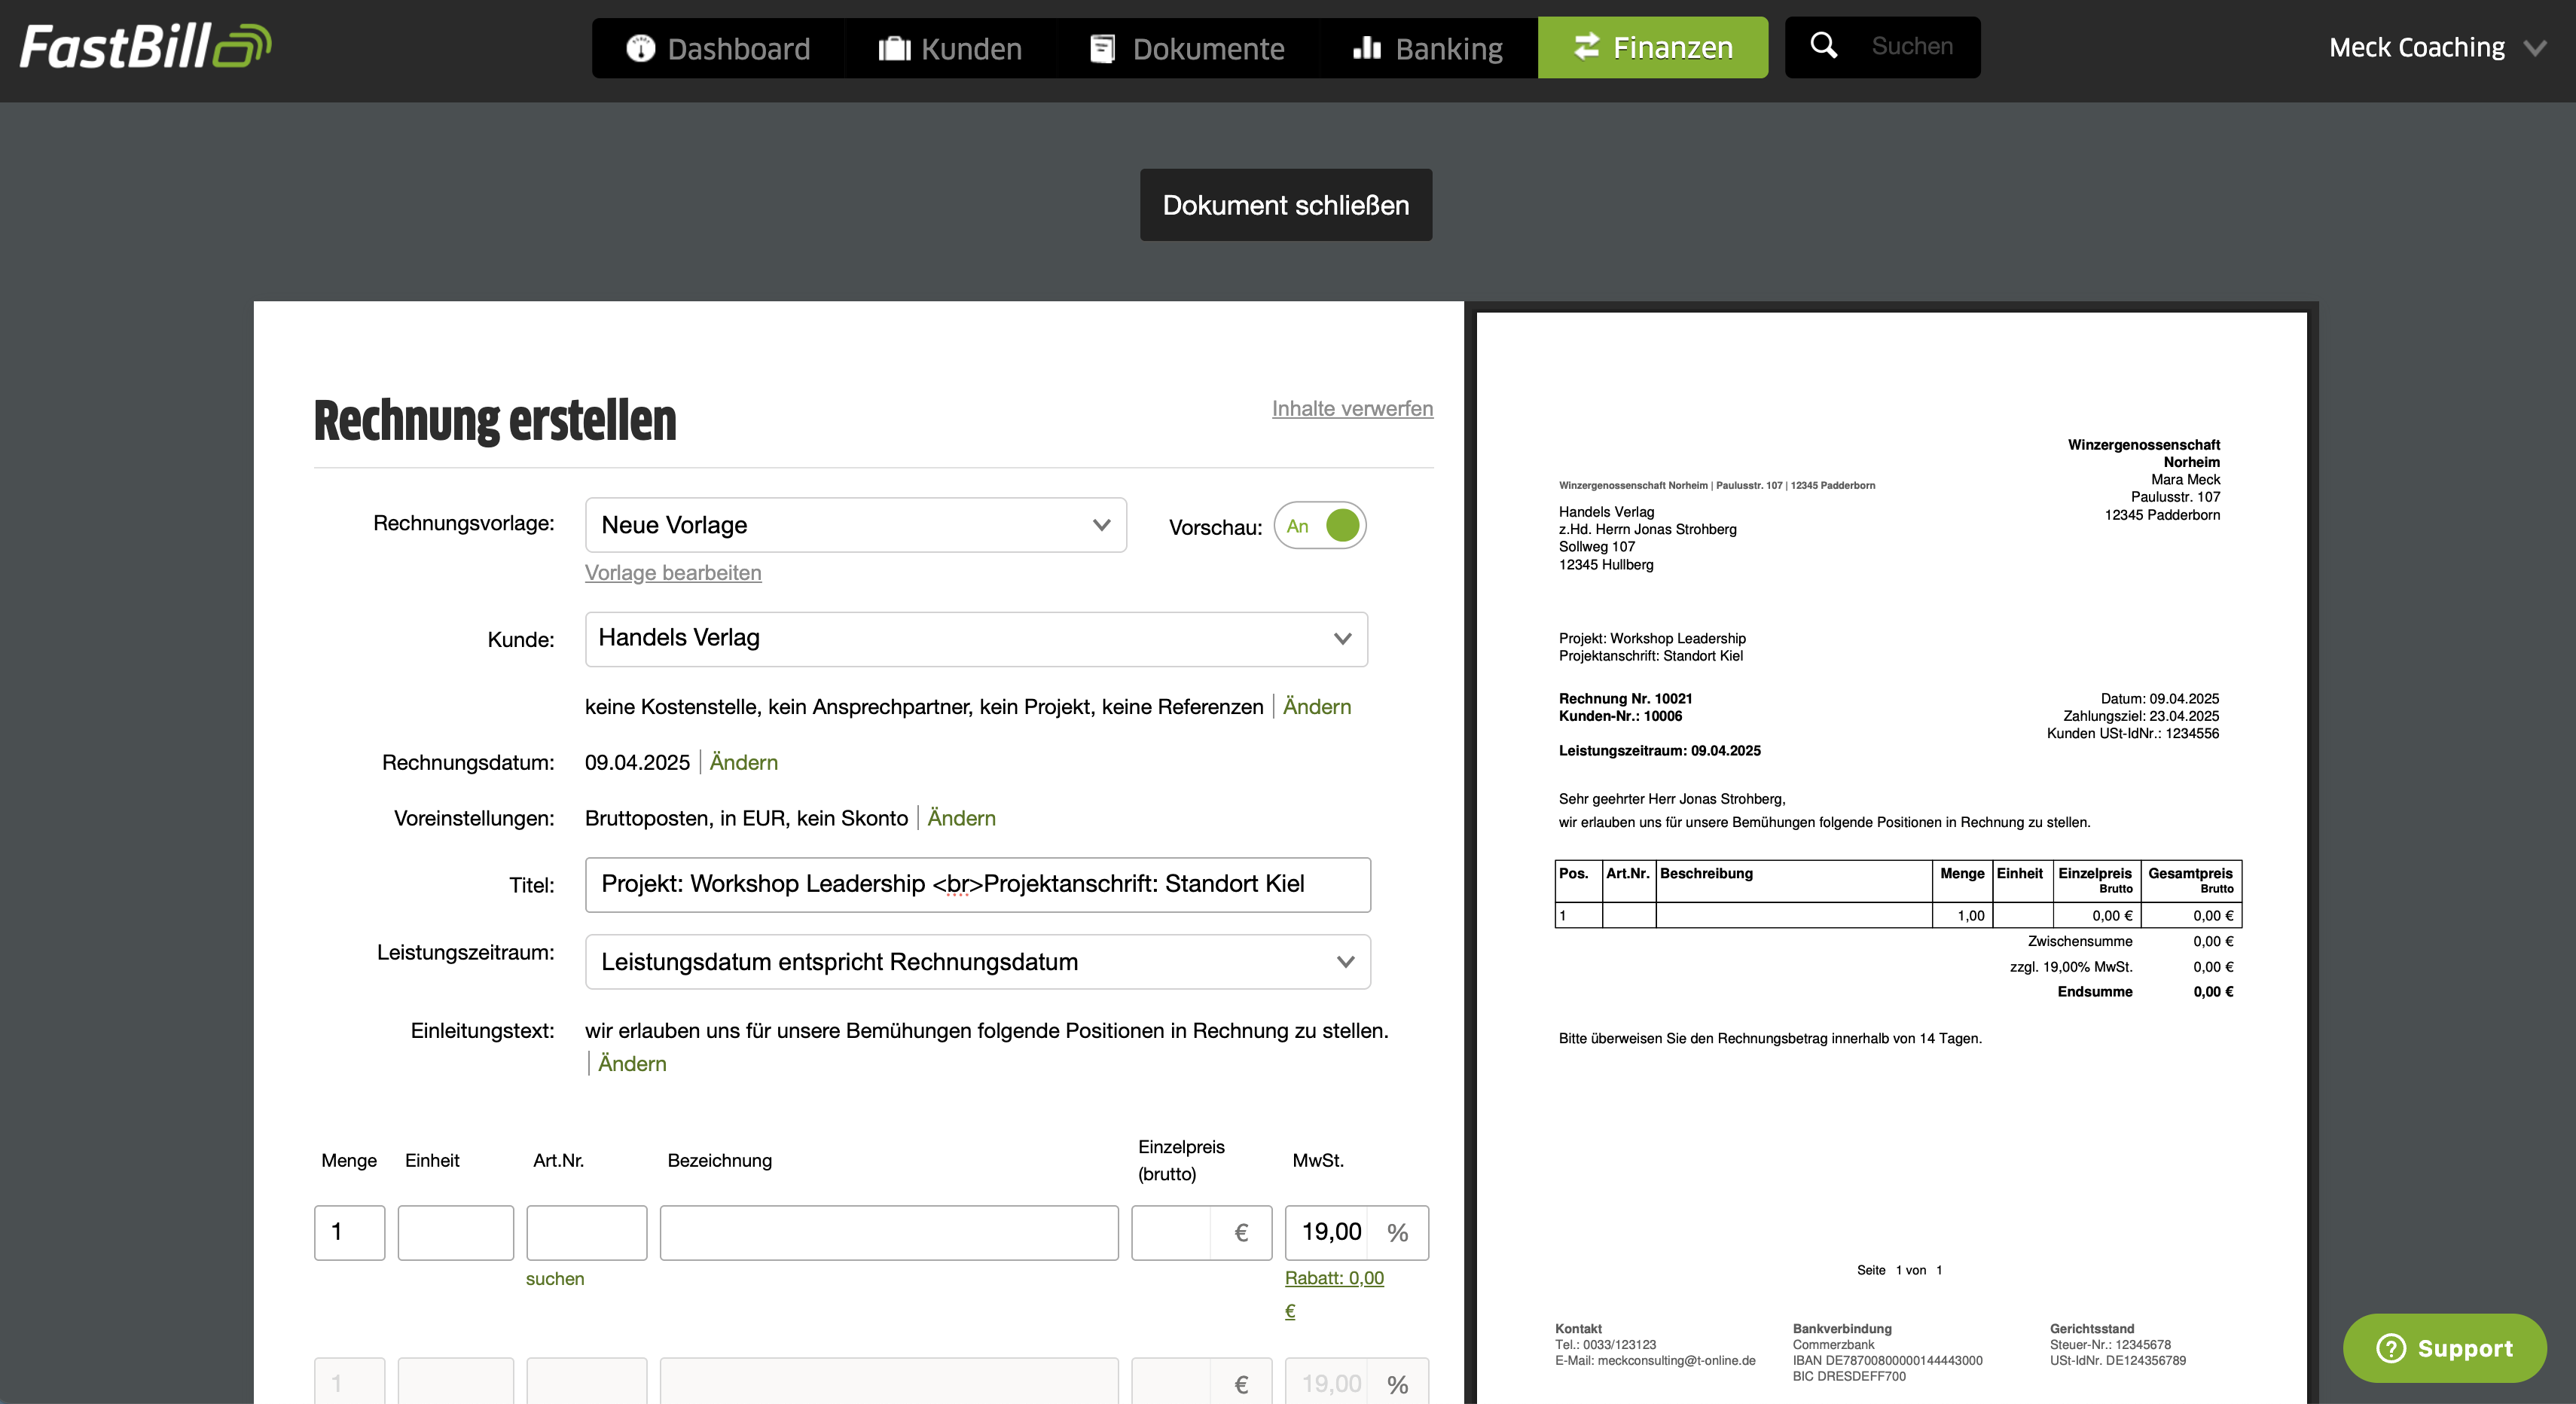This screenshot has height=1404, width=2576.
Task: Click 'Zahlungsziel: 23.04.2025' in preview
Action: click(x=2141, y=716)
